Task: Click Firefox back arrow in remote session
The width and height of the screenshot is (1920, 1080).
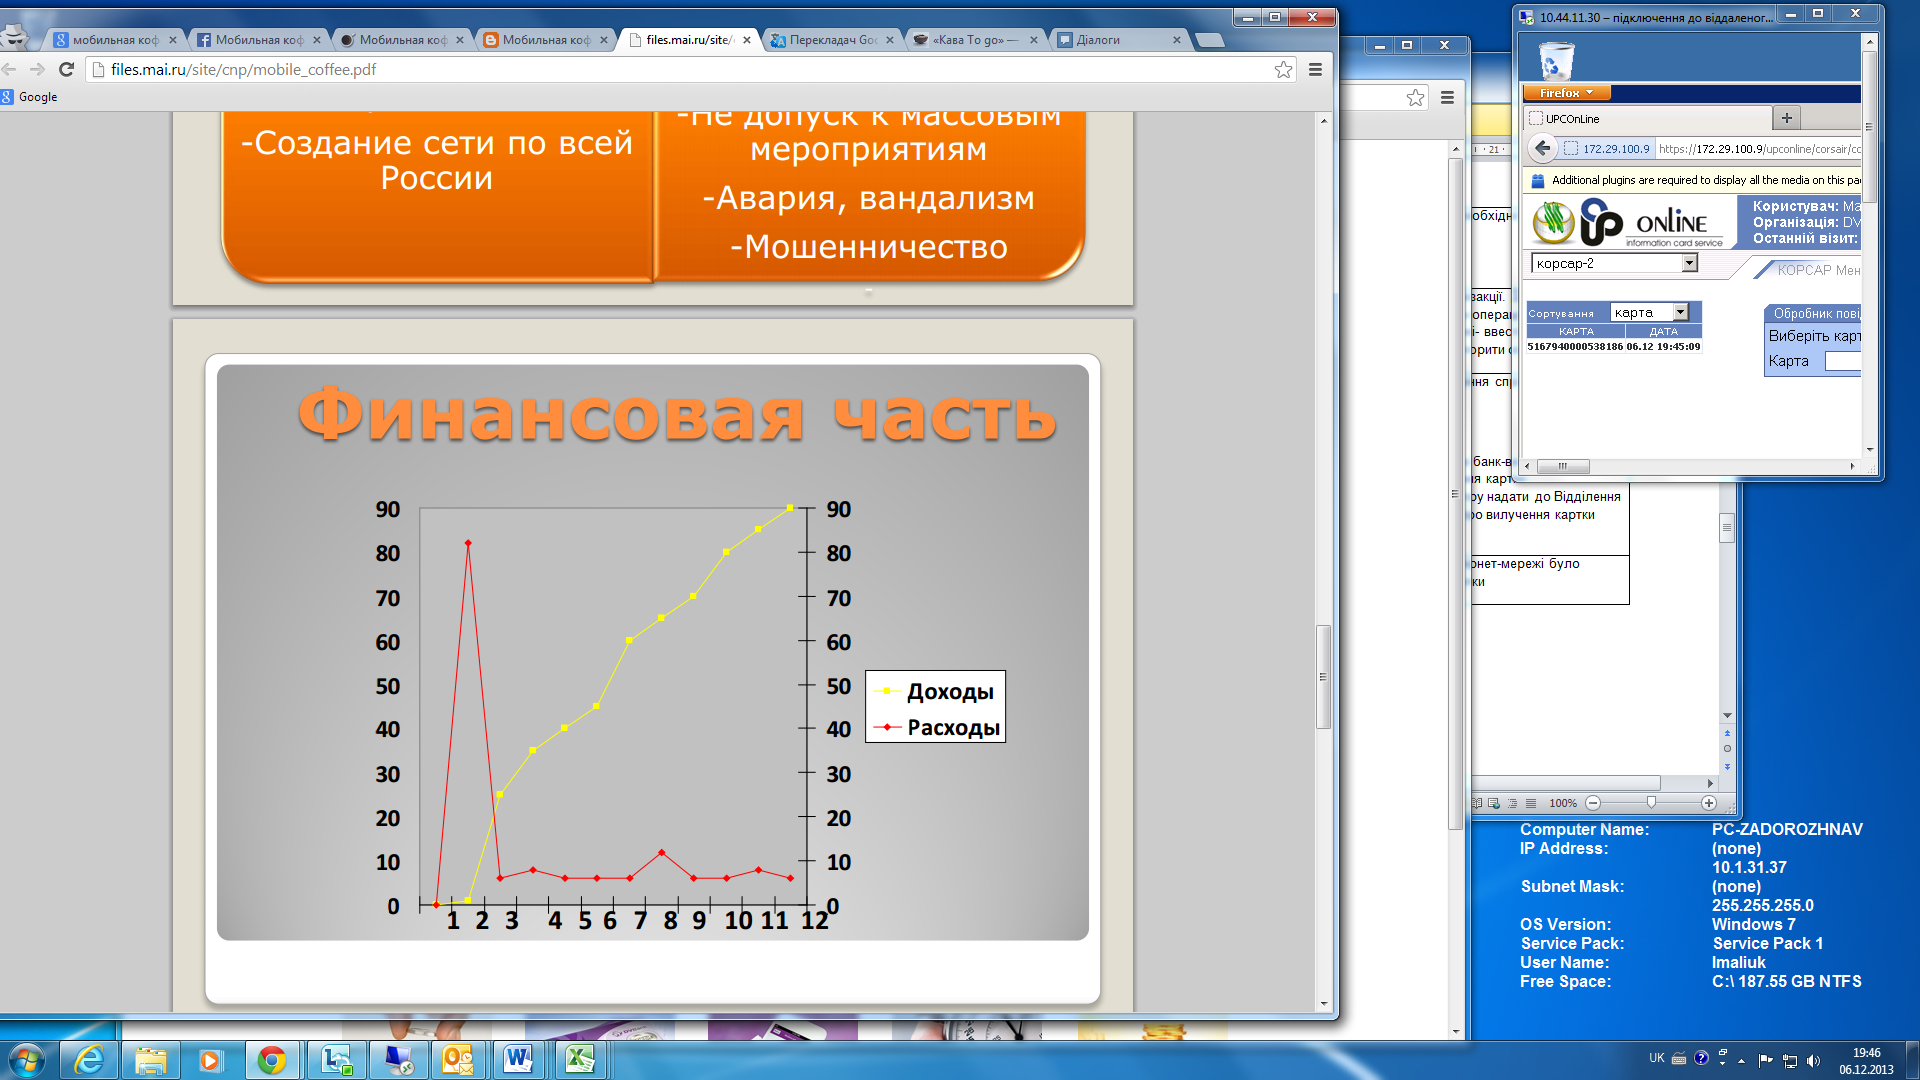Action: pyautogui.click(x=1542, y=149)
